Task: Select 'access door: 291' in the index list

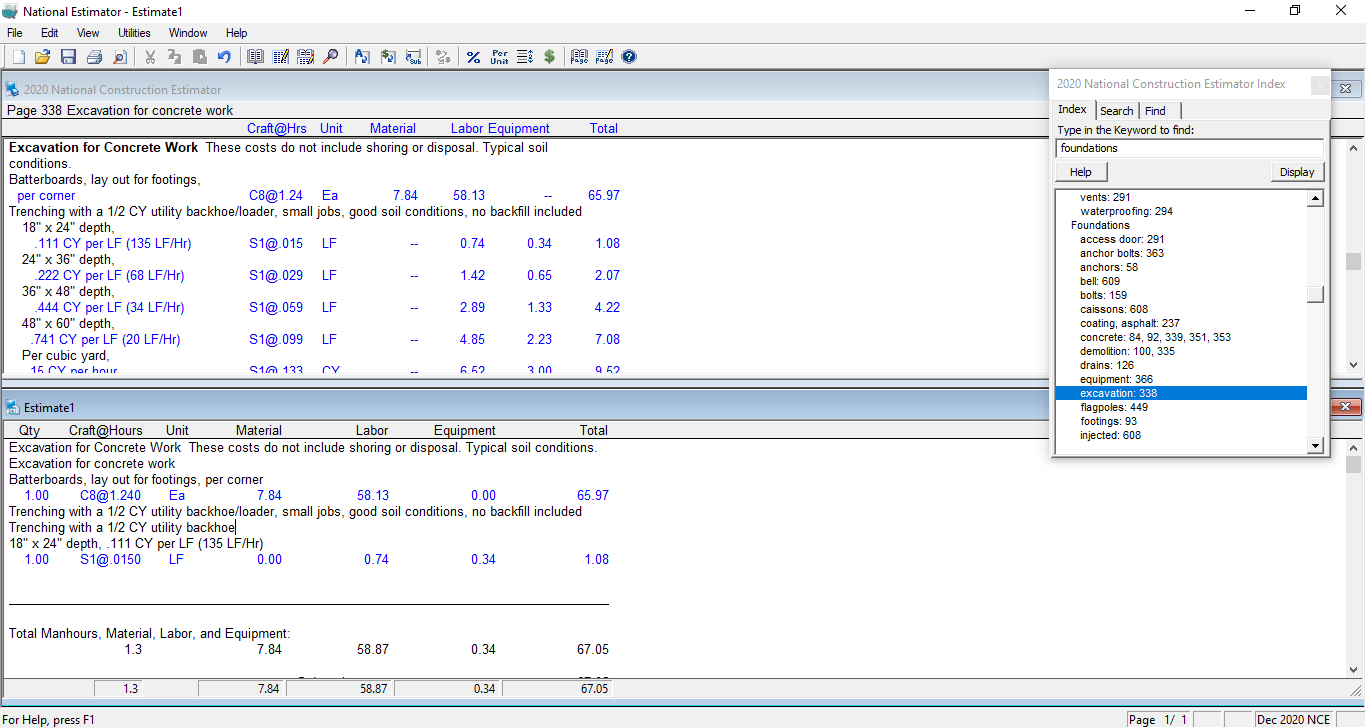Action: click(1122, 239)
